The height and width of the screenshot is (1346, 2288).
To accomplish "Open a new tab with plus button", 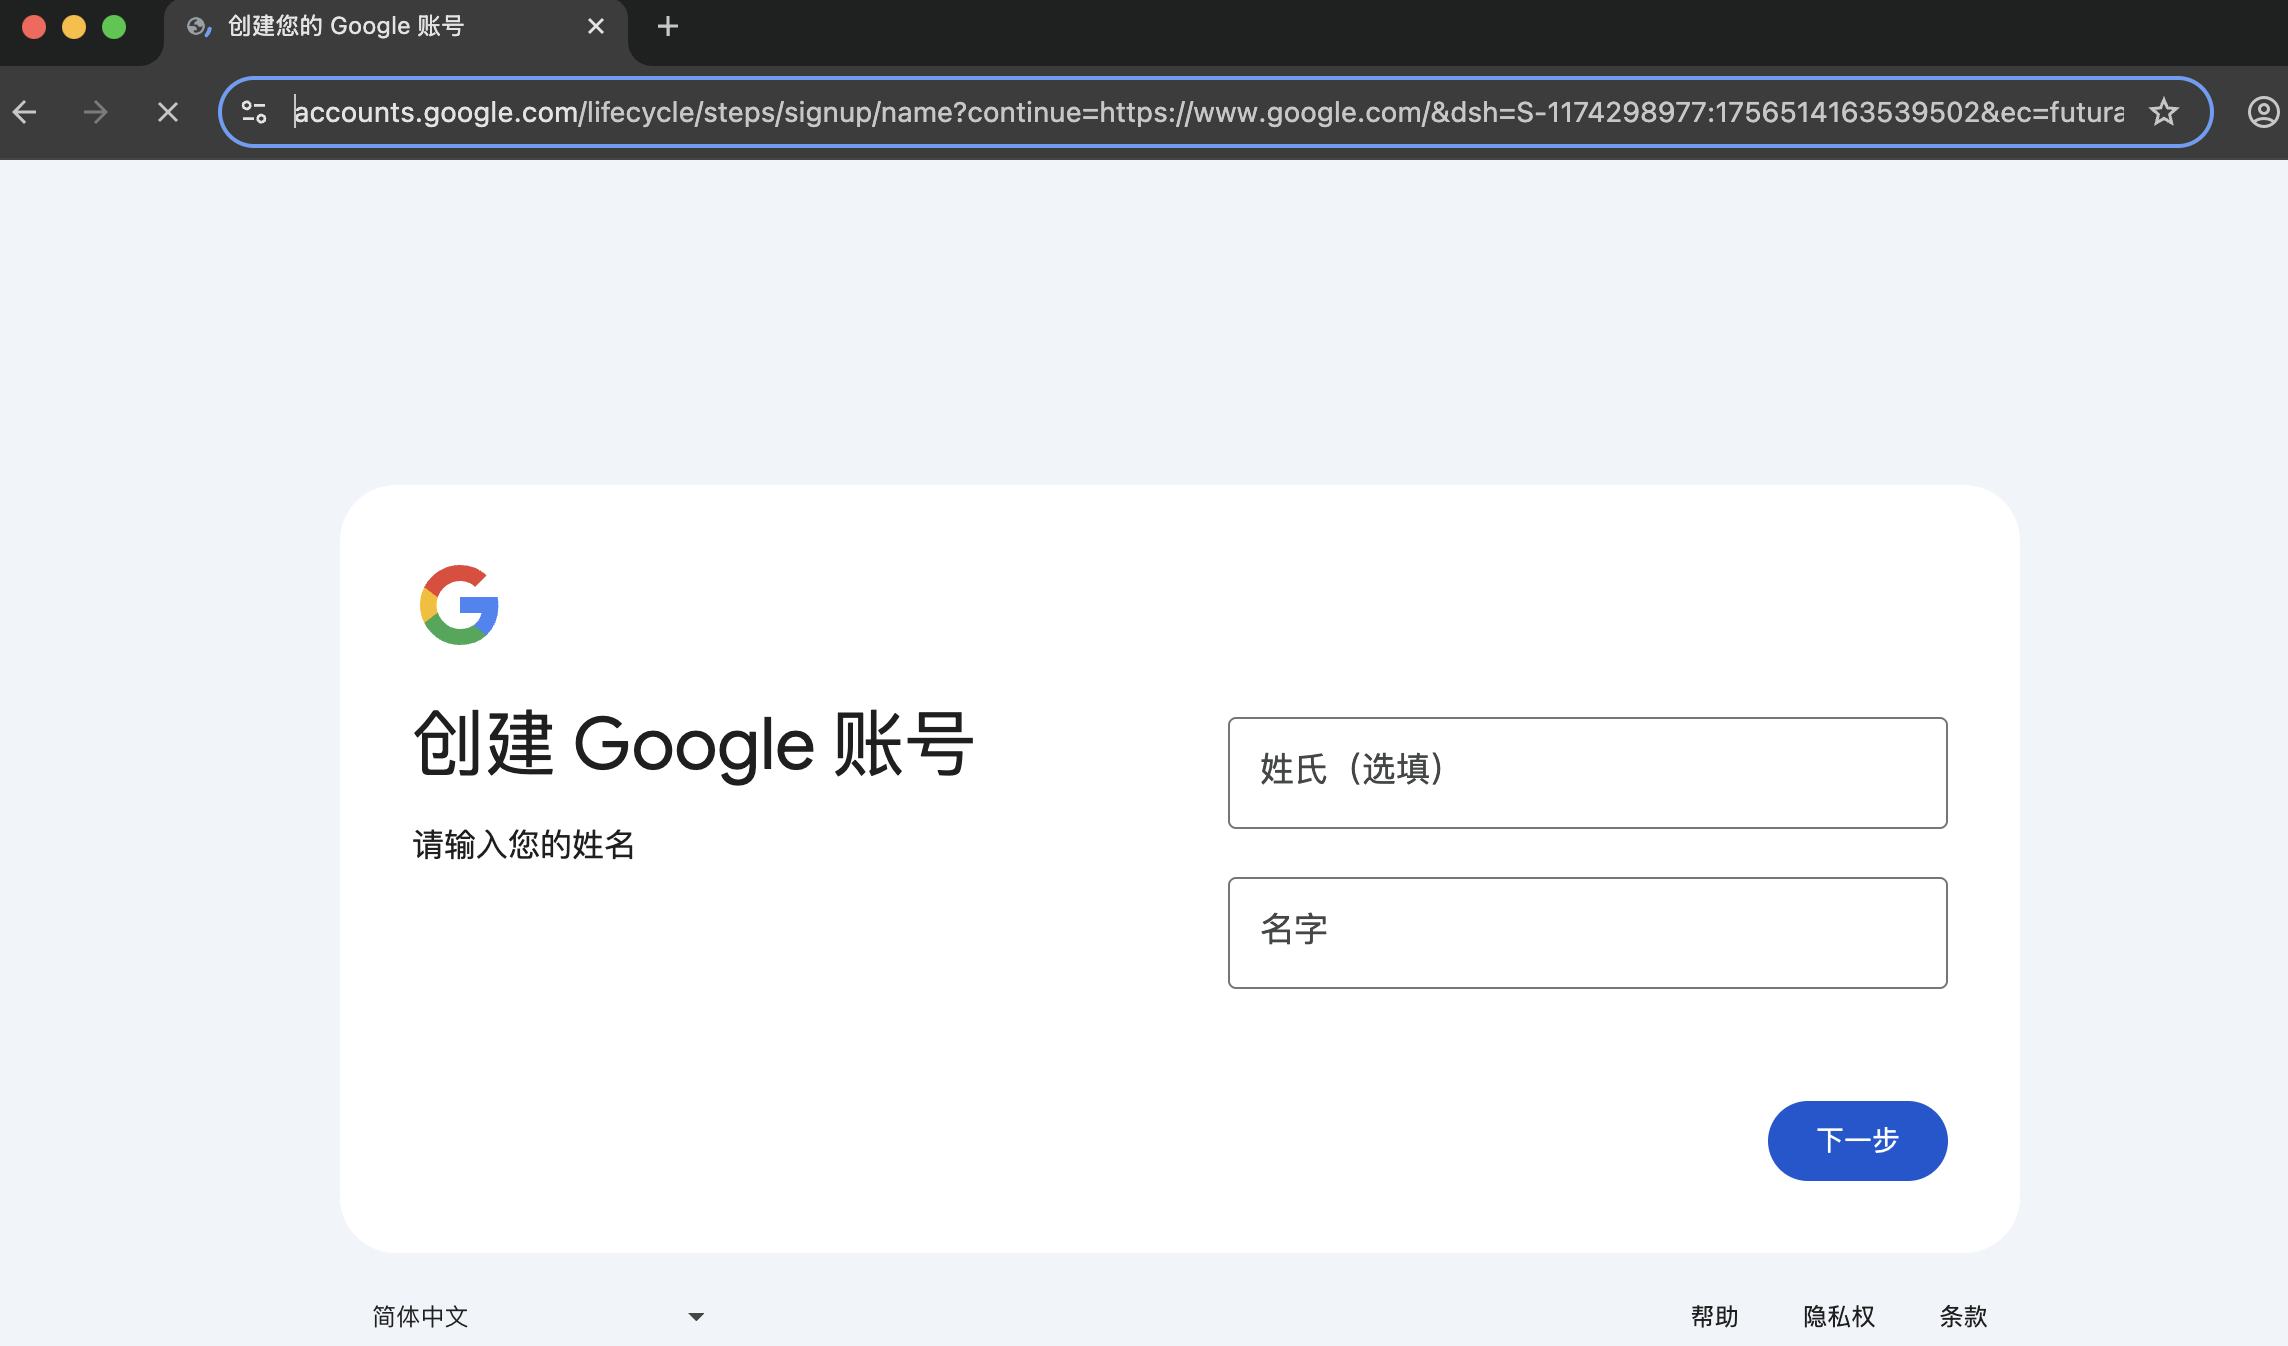I will (668, 27).
